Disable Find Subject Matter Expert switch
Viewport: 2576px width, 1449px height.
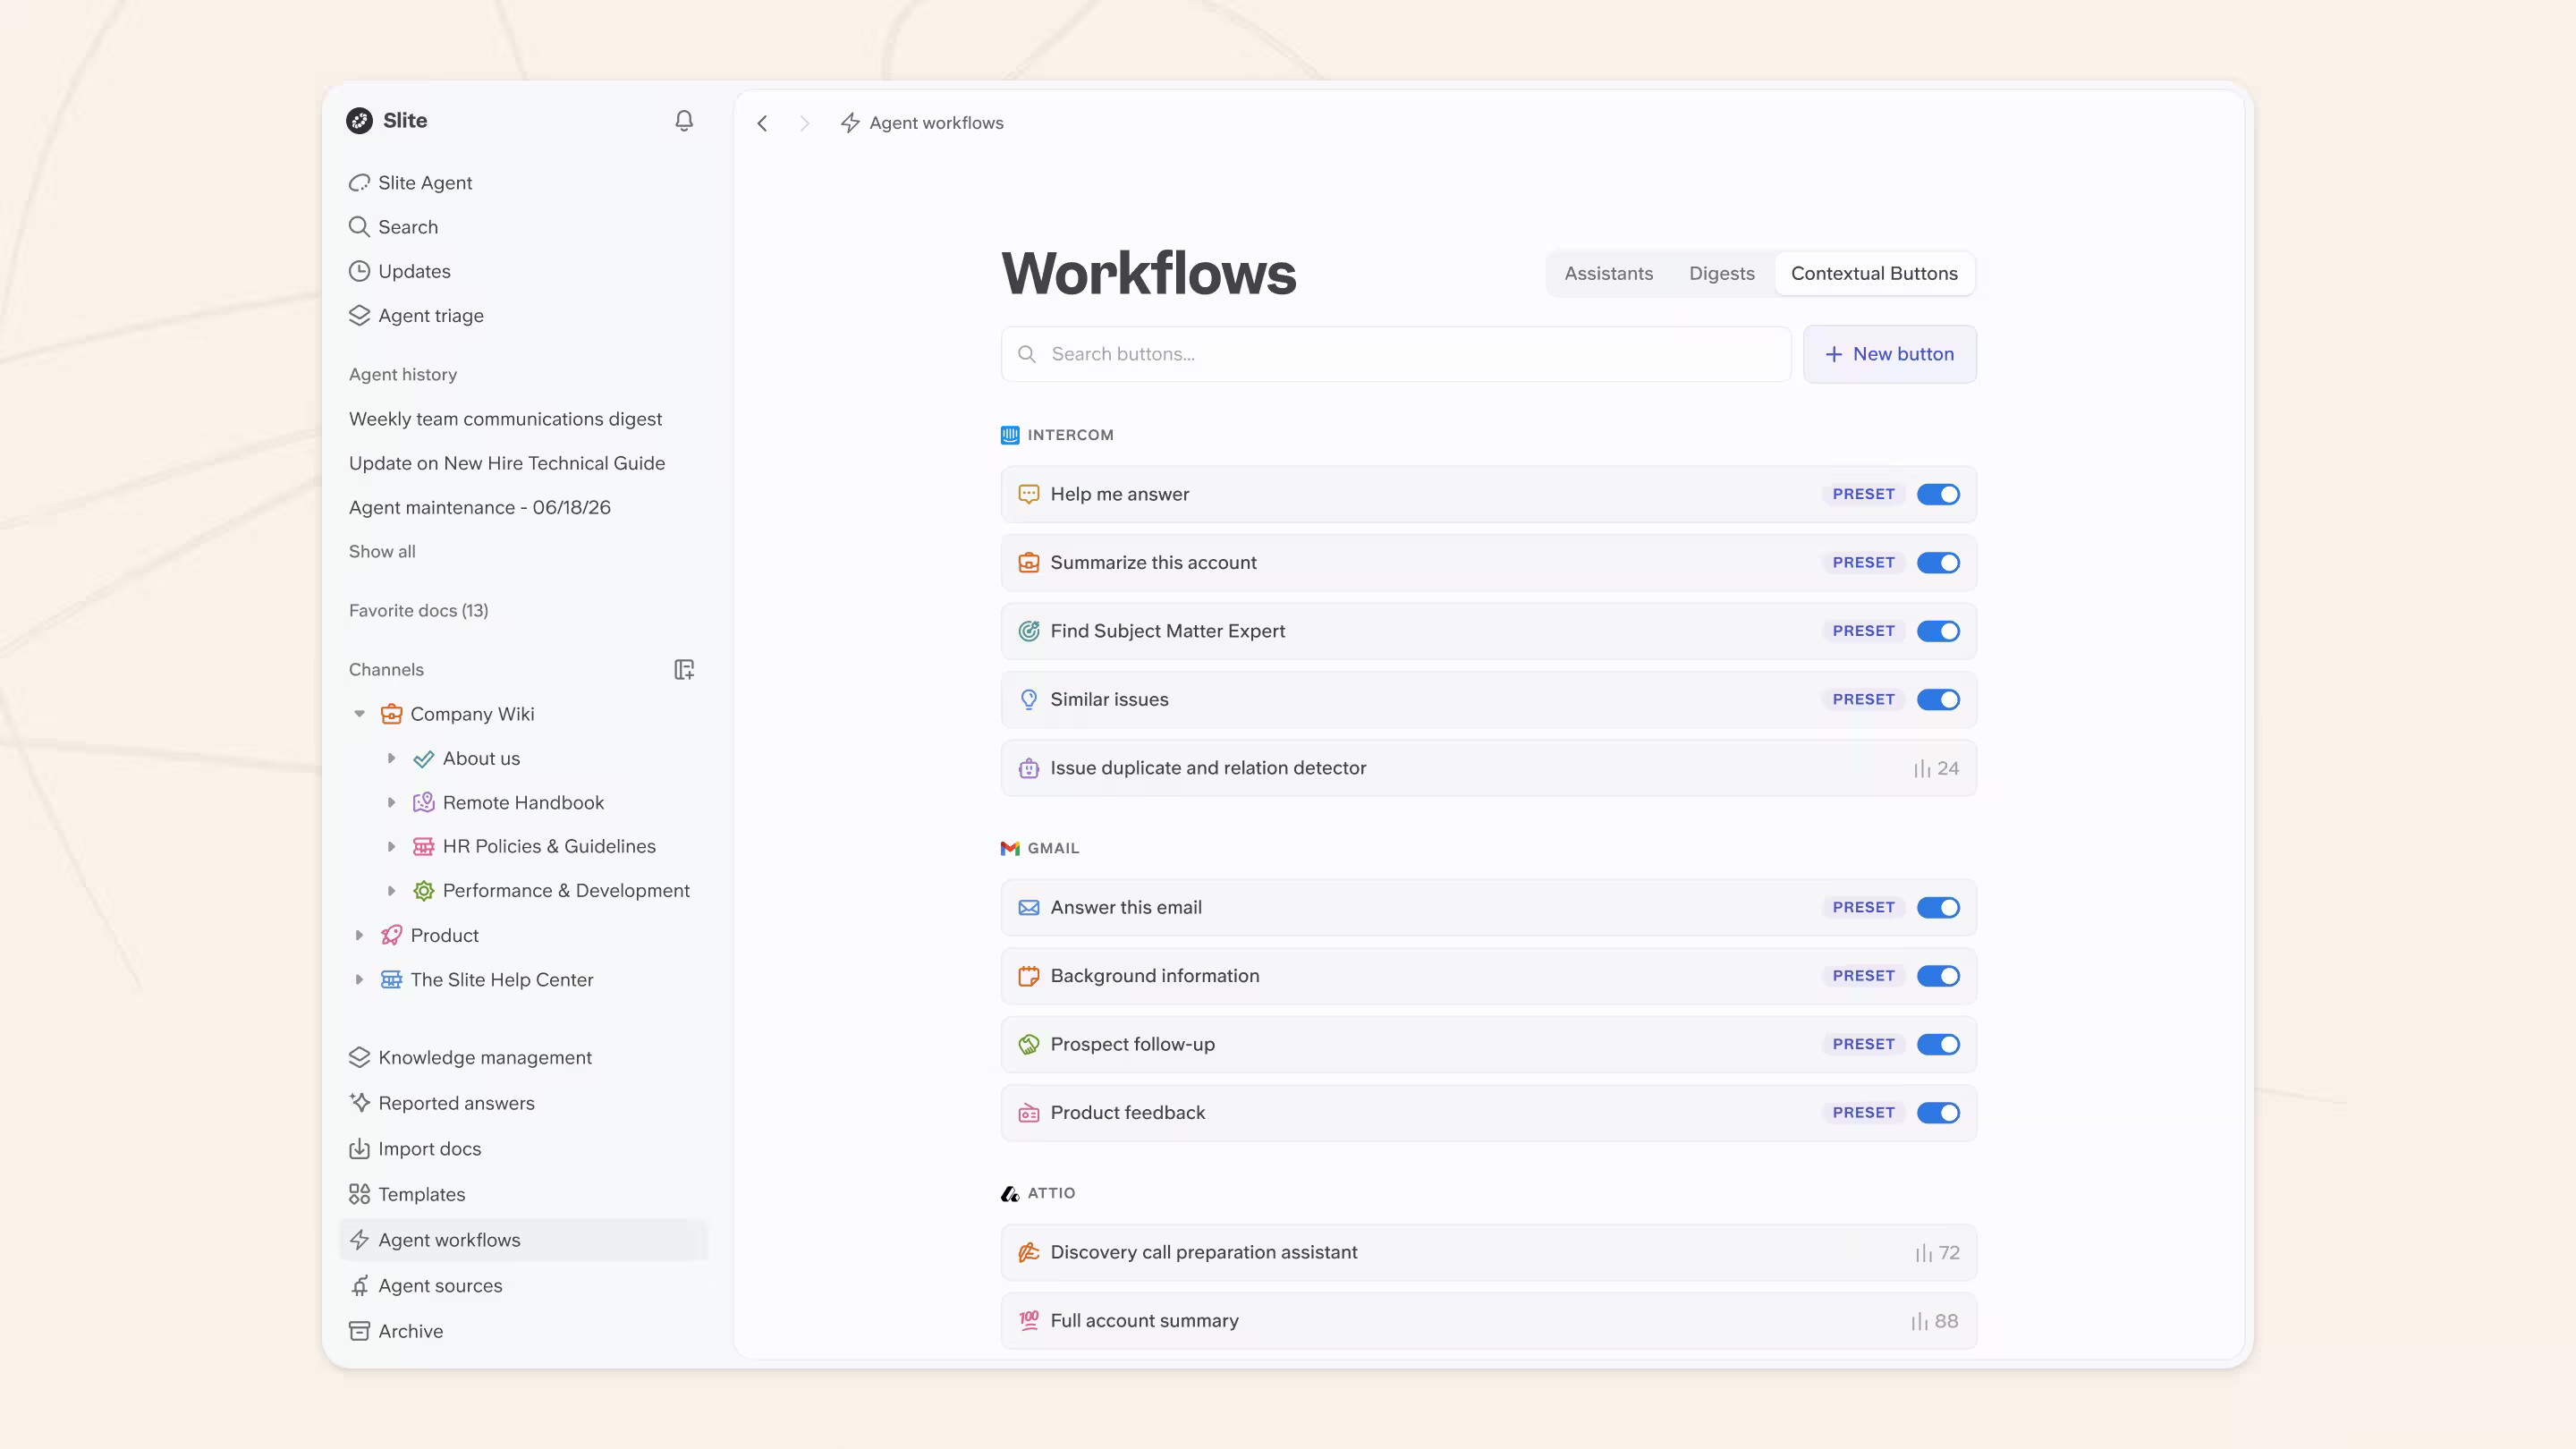pyautogui.click(x=1938, y=631)
